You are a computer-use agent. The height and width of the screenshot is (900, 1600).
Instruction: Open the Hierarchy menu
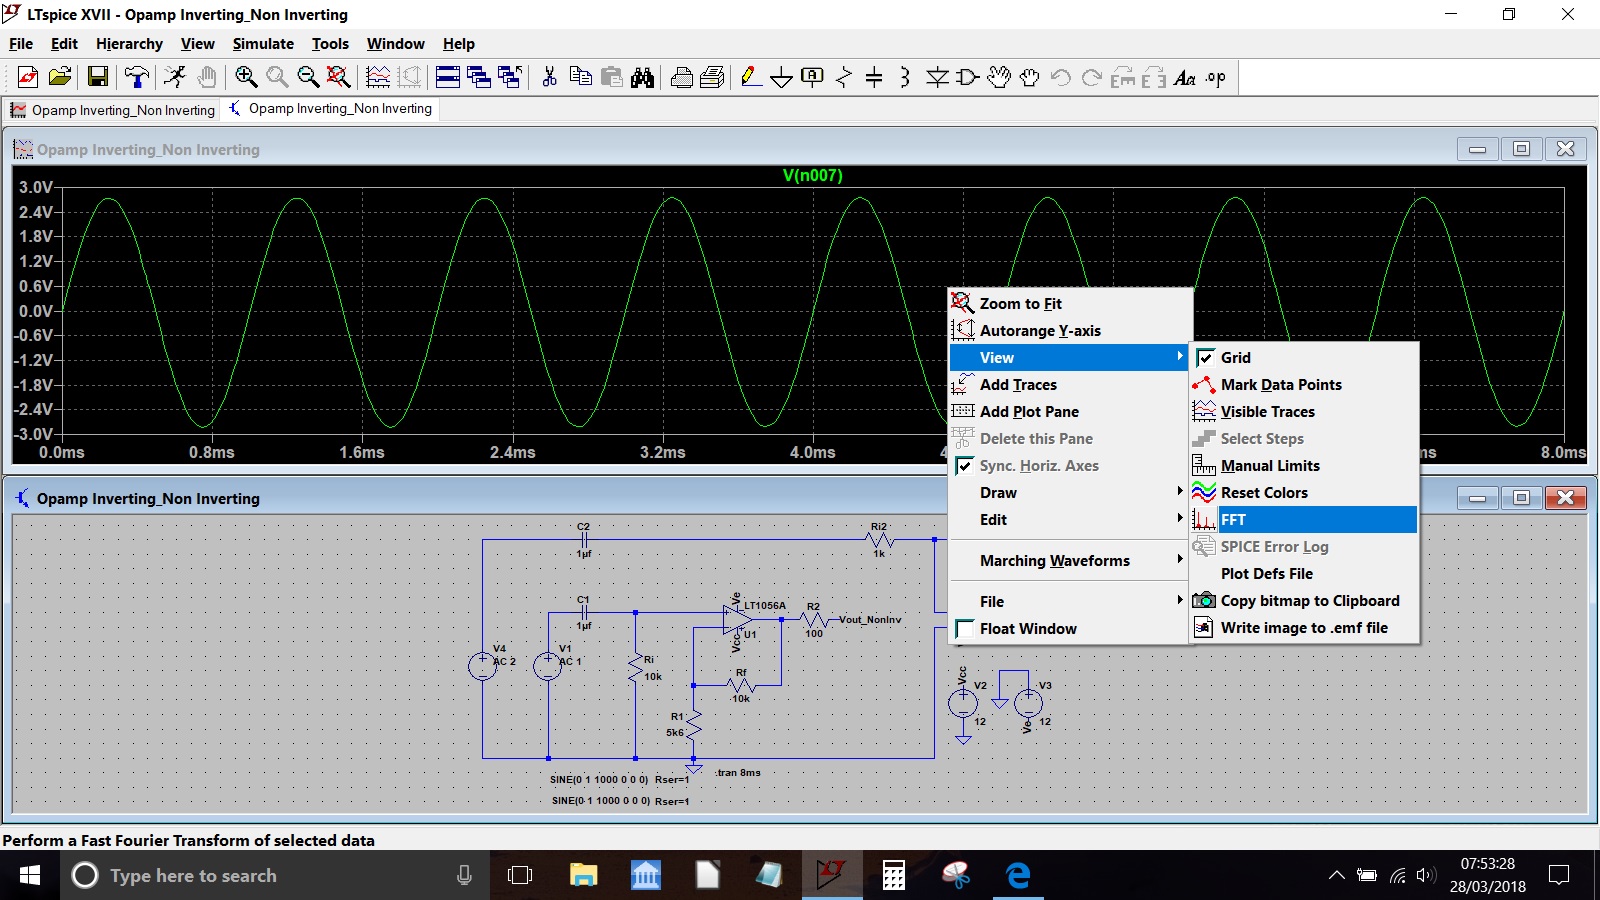click(129, 44)
